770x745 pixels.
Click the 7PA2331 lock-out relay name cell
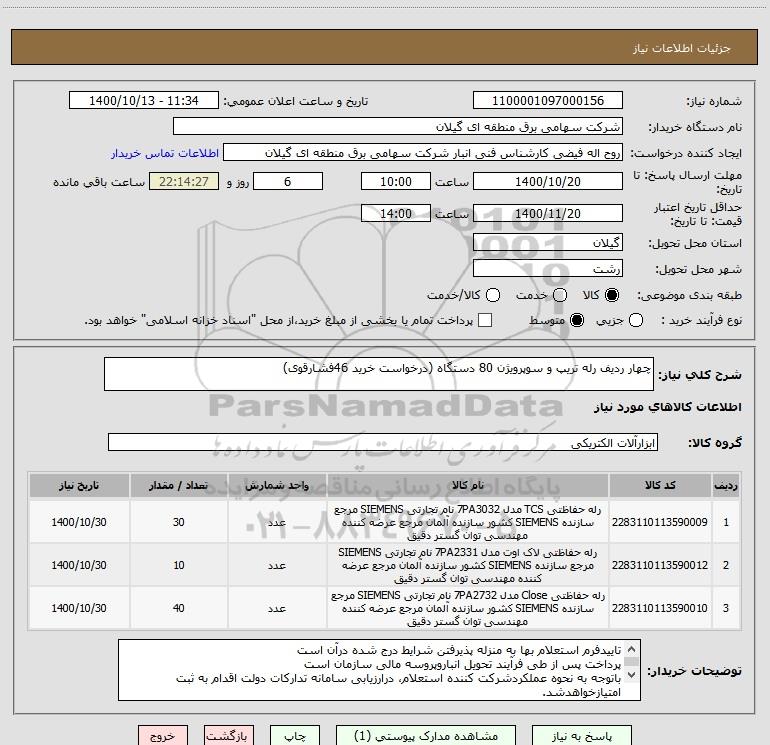click(468, 565)
